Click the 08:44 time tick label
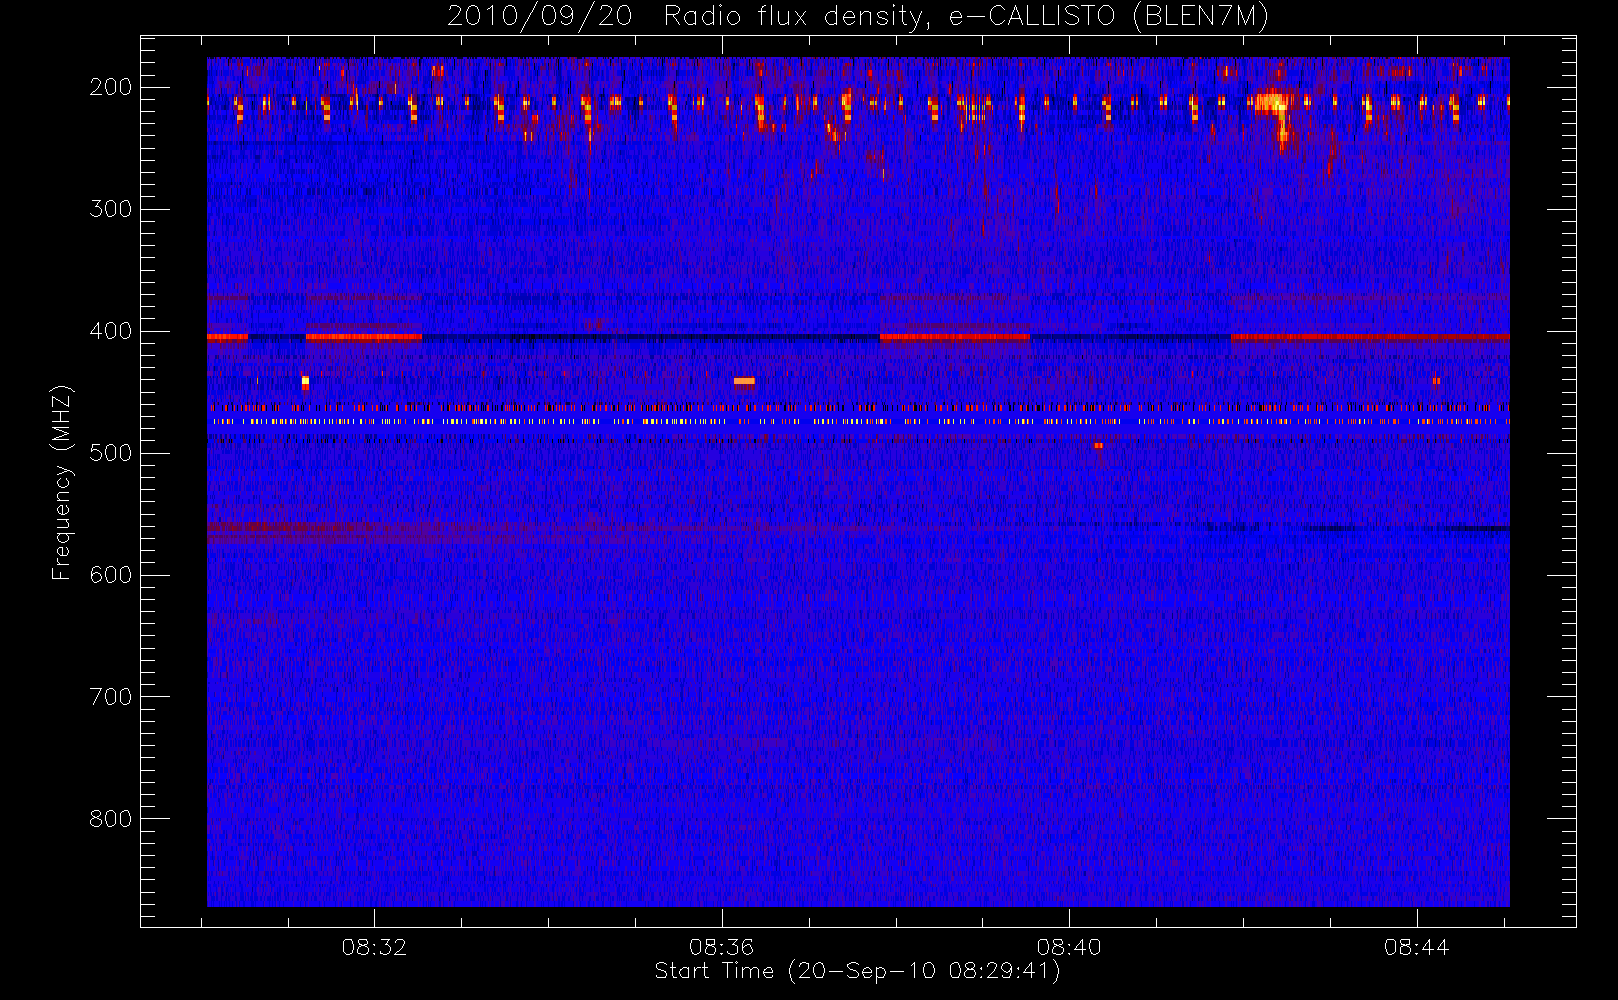 (x=1416, y=947)
